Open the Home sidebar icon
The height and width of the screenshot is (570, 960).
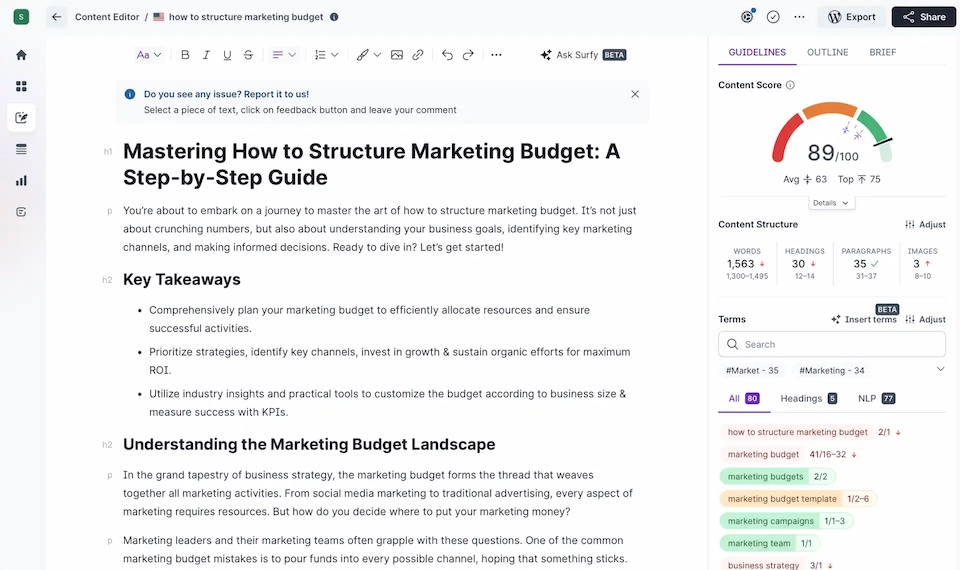coord(21,55)
